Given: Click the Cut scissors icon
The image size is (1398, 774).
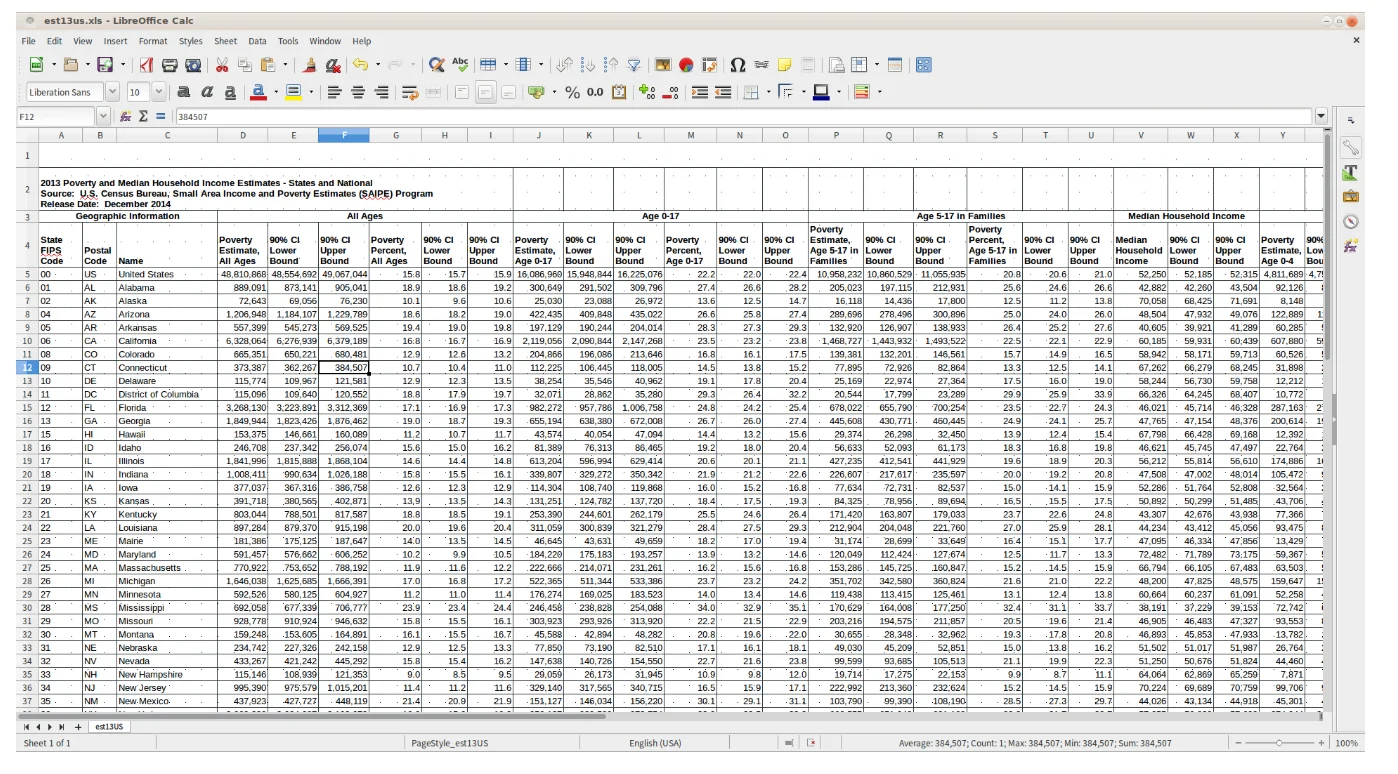Looking at the screenshot, I should point(222,65).
